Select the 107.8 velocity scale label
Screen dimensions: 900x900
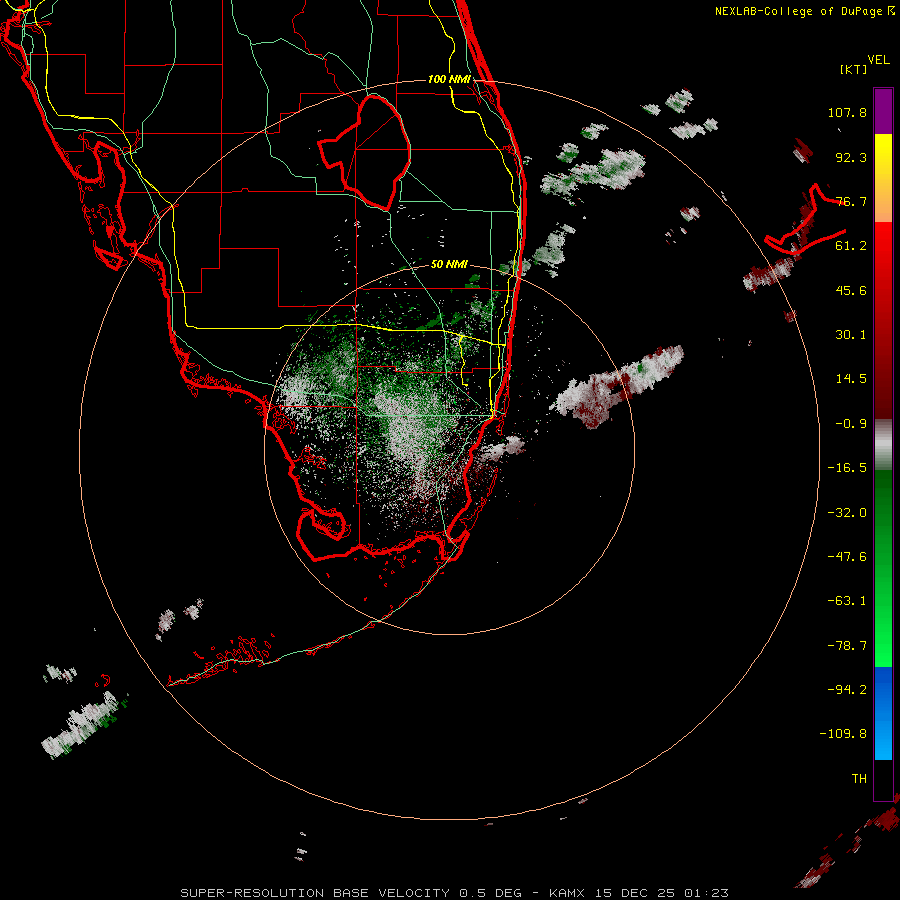pos(847,112)
